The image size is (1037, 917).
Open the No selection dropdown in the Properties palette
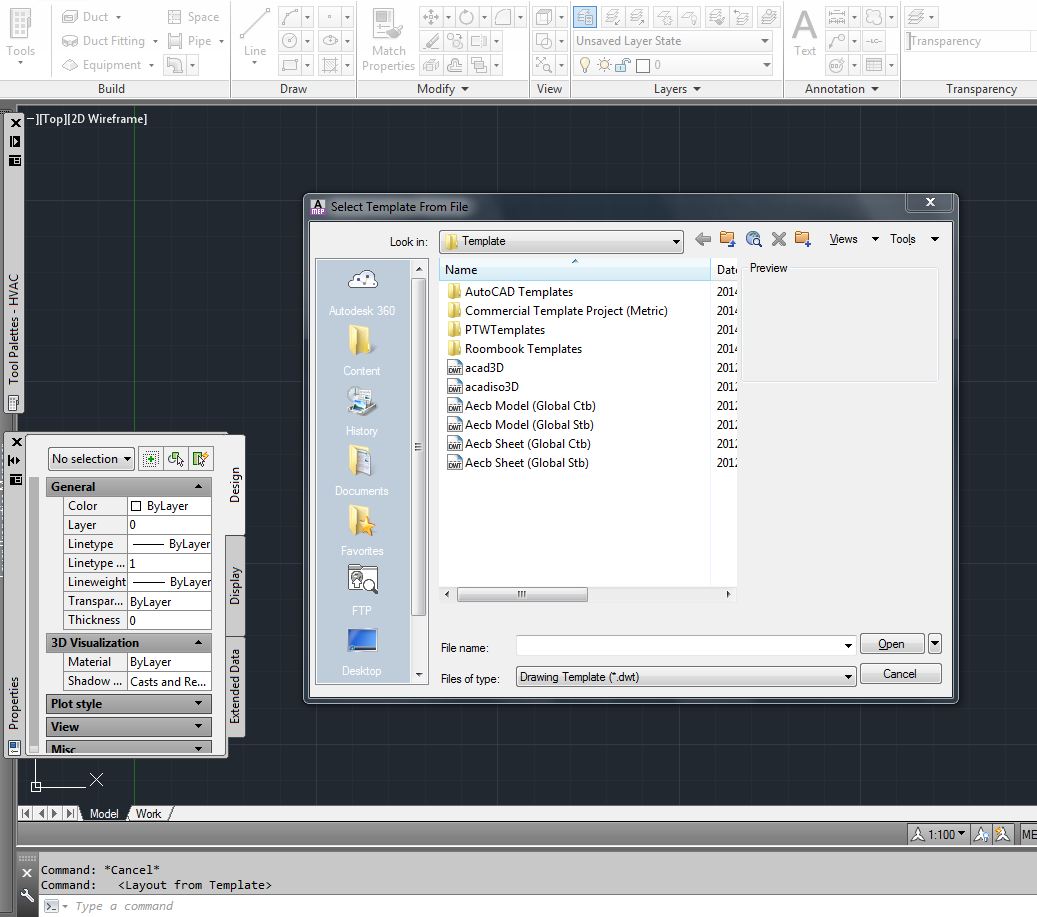[91, 459]
